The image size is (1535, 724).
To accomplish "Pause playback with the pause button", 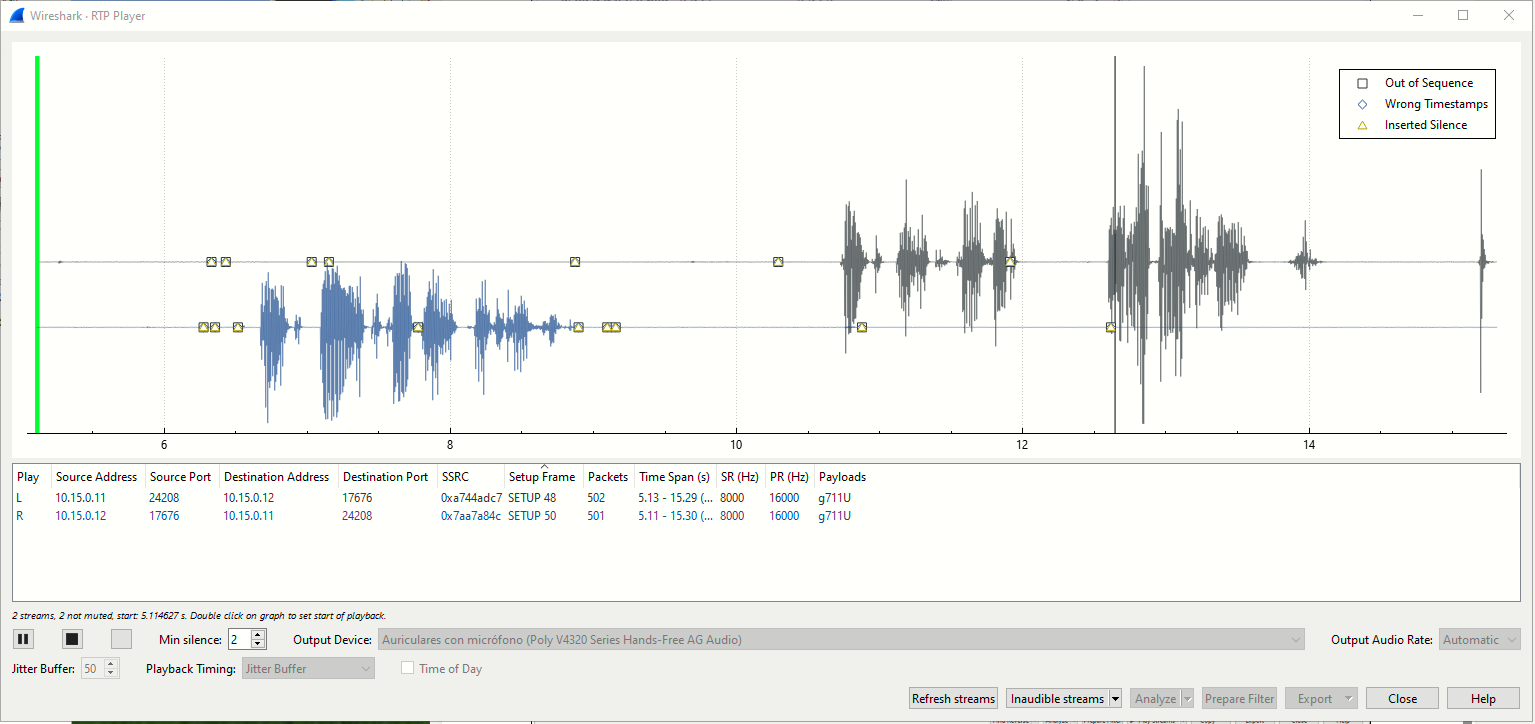I will [x=23, y=639].
